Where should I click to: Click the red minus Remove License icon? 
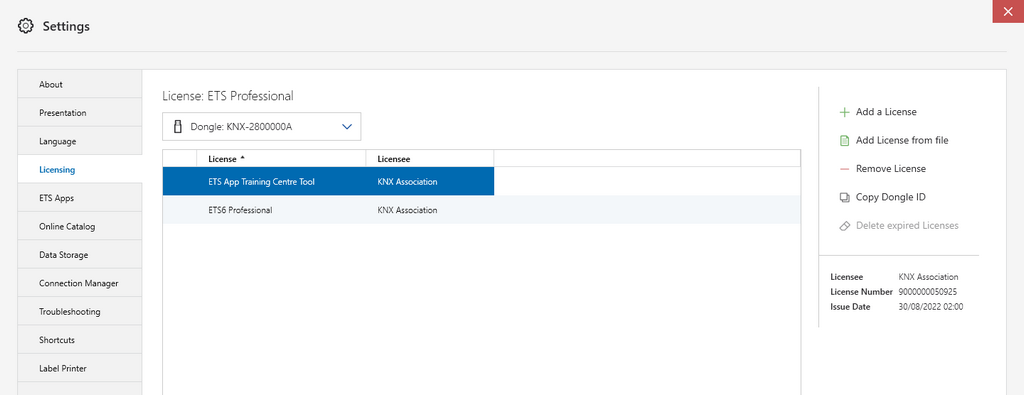point(844,169)
